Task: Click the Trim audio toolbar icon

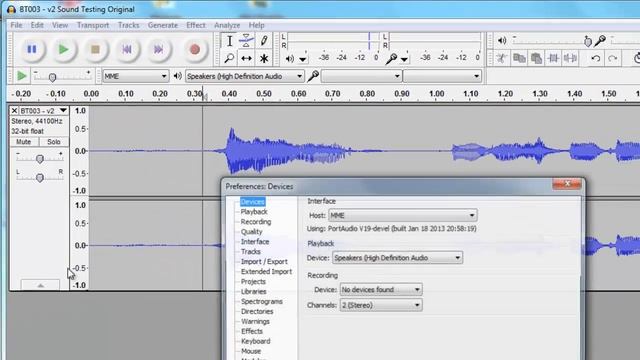Action: tap(553, 58)
